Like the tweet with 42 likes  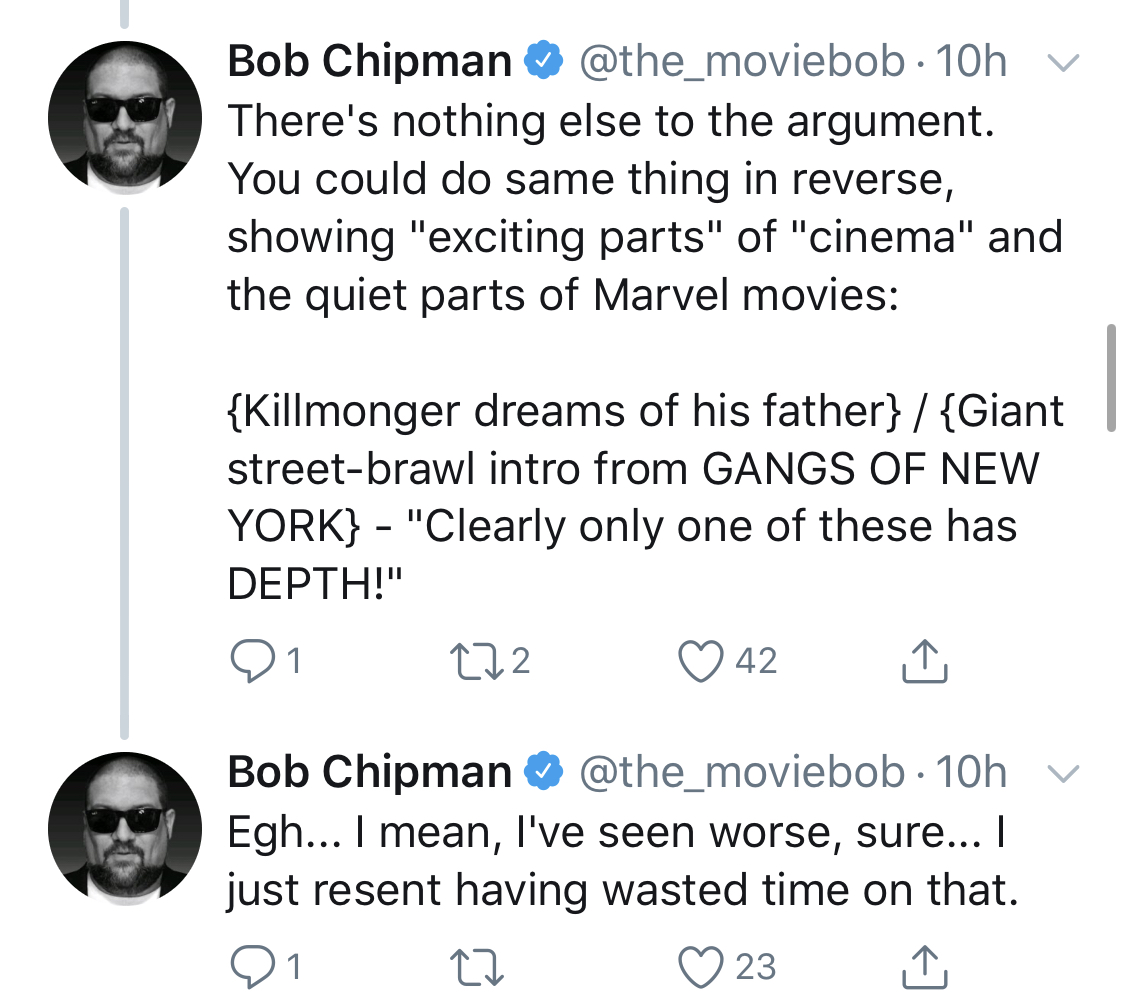coord(700,661)
